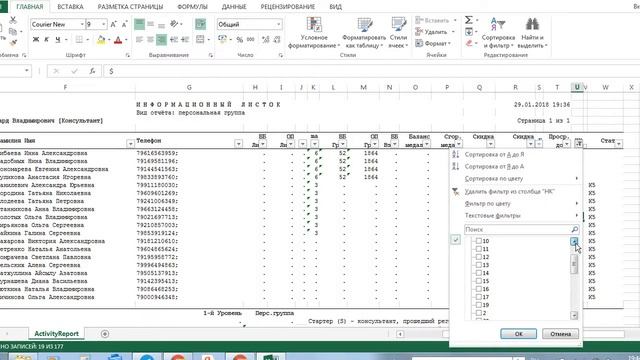
Task: Click the percent style icon
Action: pyautogui.click(x=240, y=40)
